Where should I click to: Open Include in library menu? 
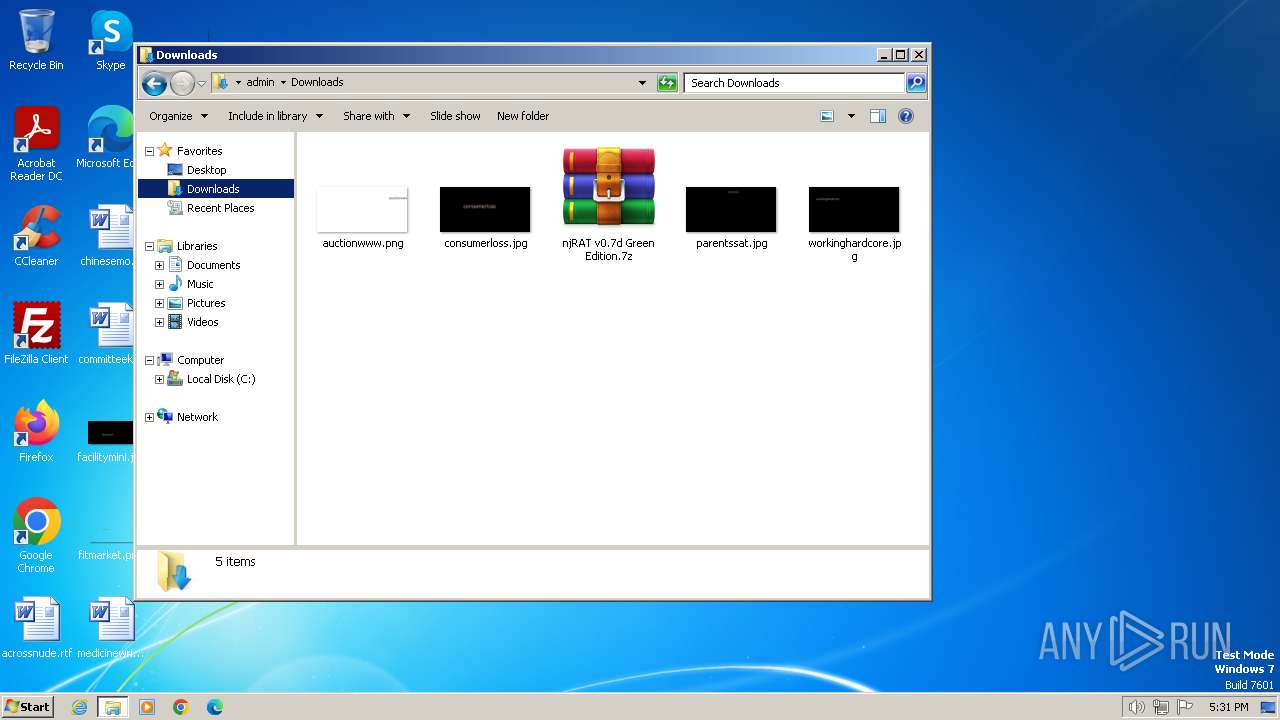tap(275, 116)
